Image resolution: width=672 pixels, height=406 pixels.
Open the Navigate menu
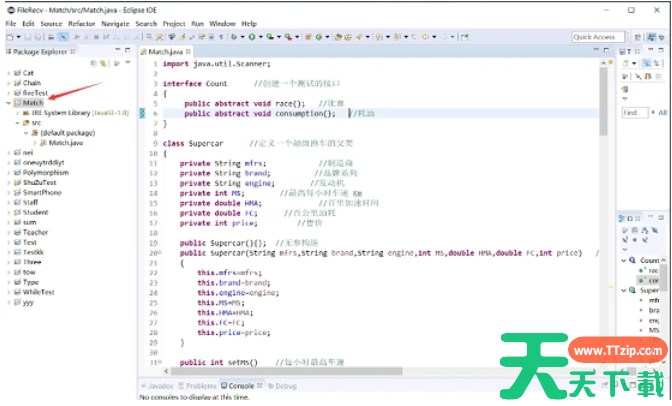point(114,23)
